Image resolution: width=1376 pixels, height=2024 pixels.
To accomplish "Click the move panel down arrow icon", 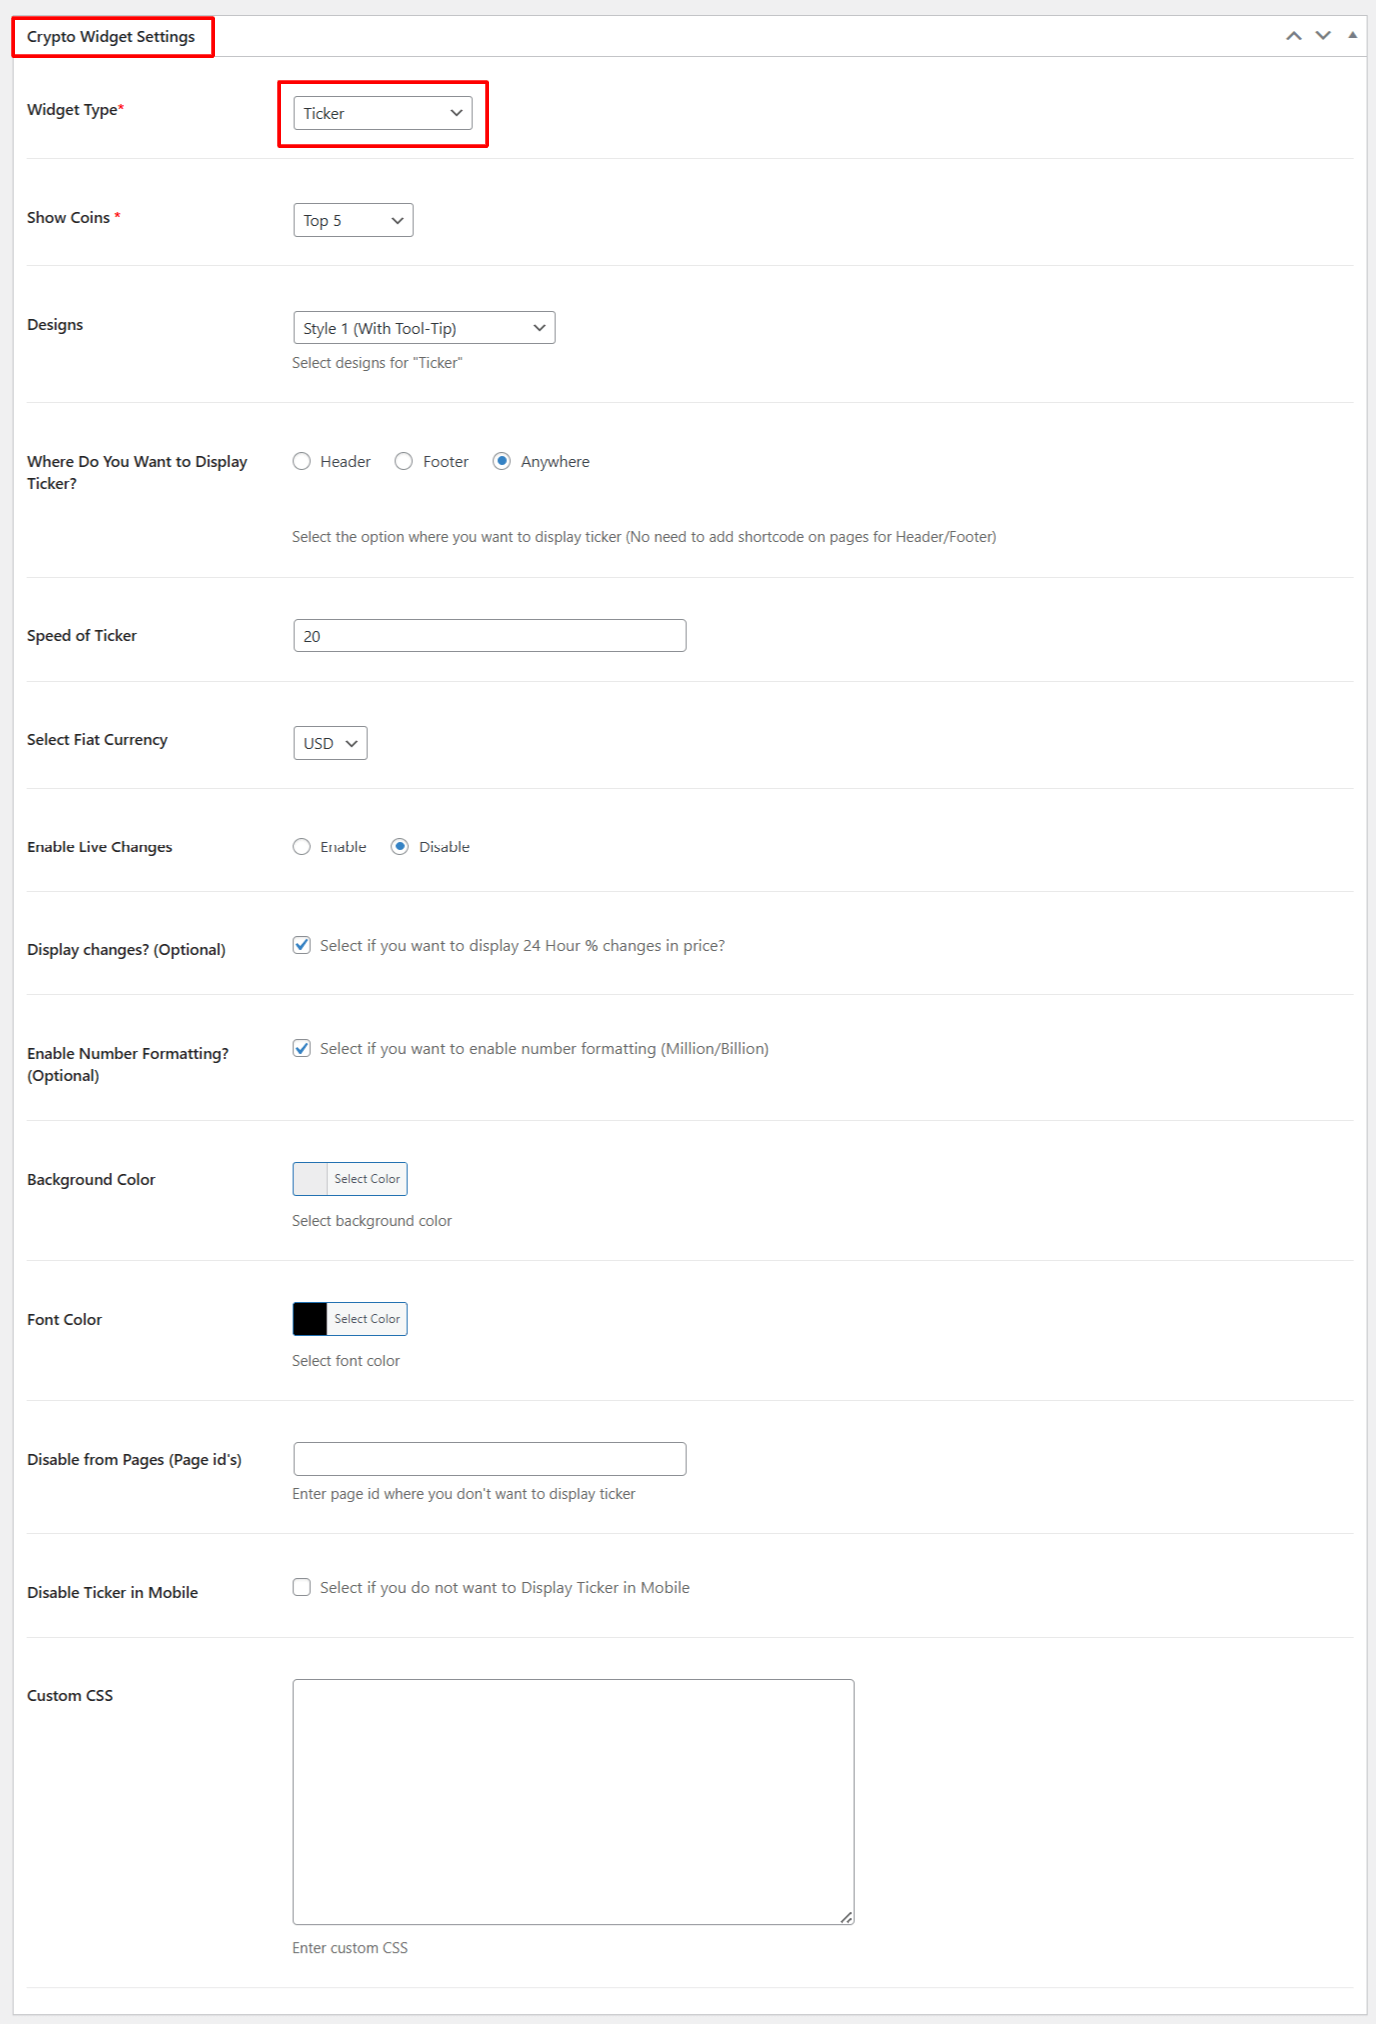I will point(1323,36).
